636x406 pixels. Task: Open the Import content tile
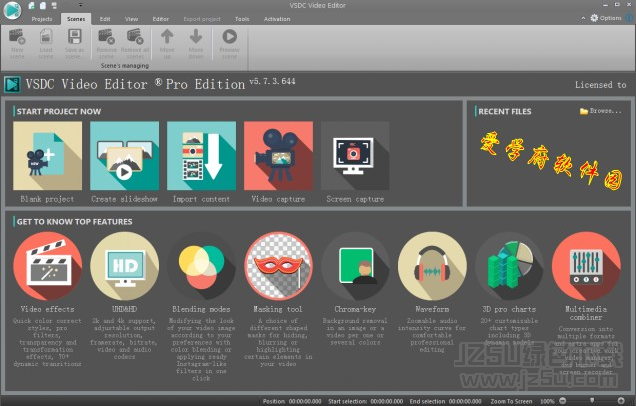[x=202, y=156]
